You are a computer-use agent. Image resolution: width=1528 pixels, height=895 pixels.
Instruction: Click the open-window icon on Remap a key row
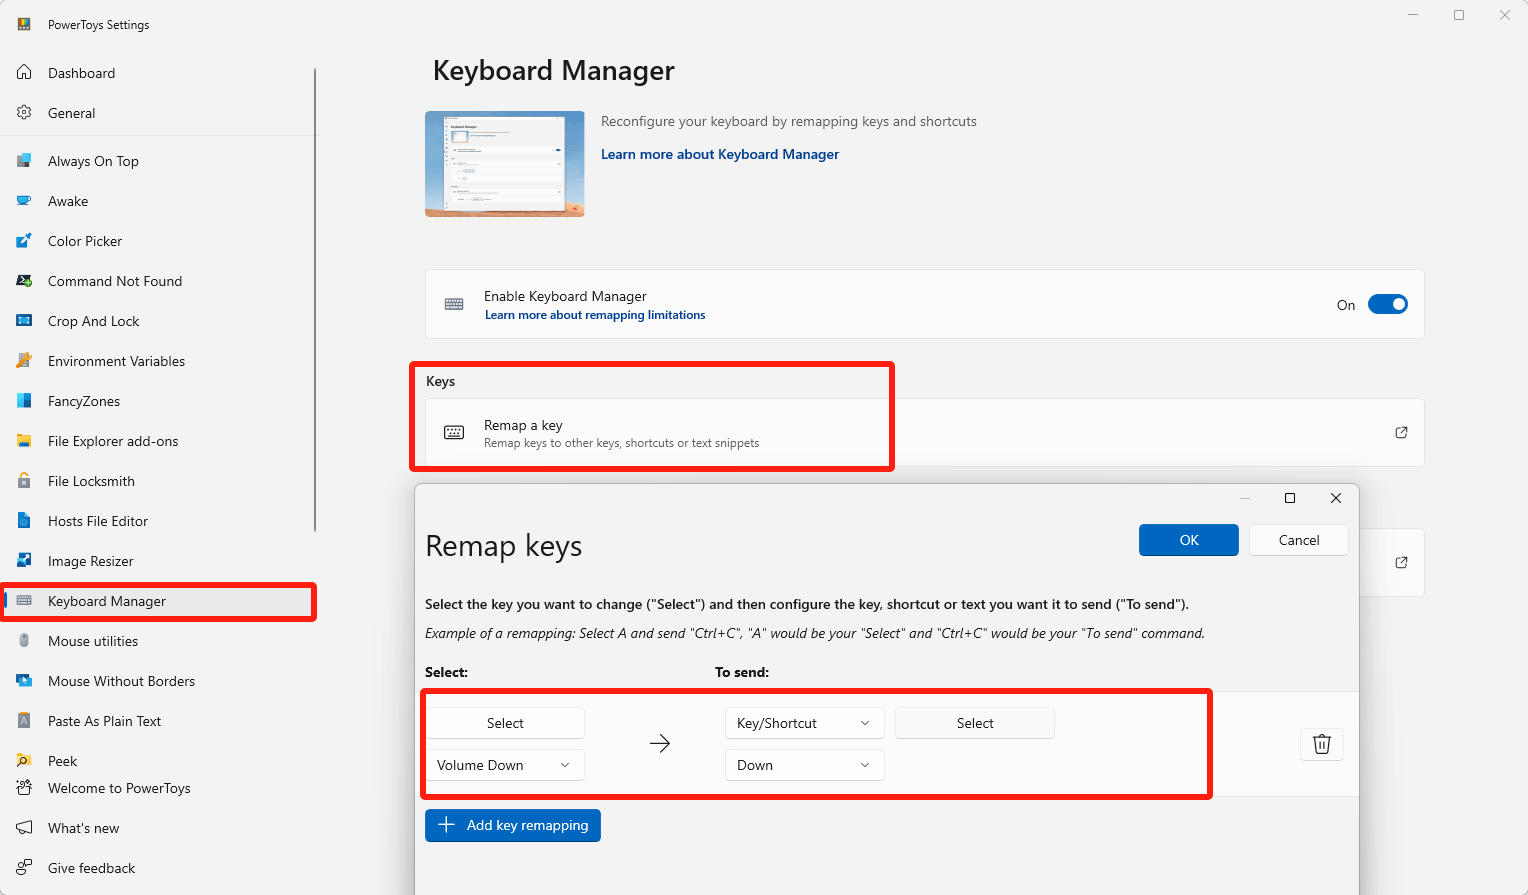1401,433
